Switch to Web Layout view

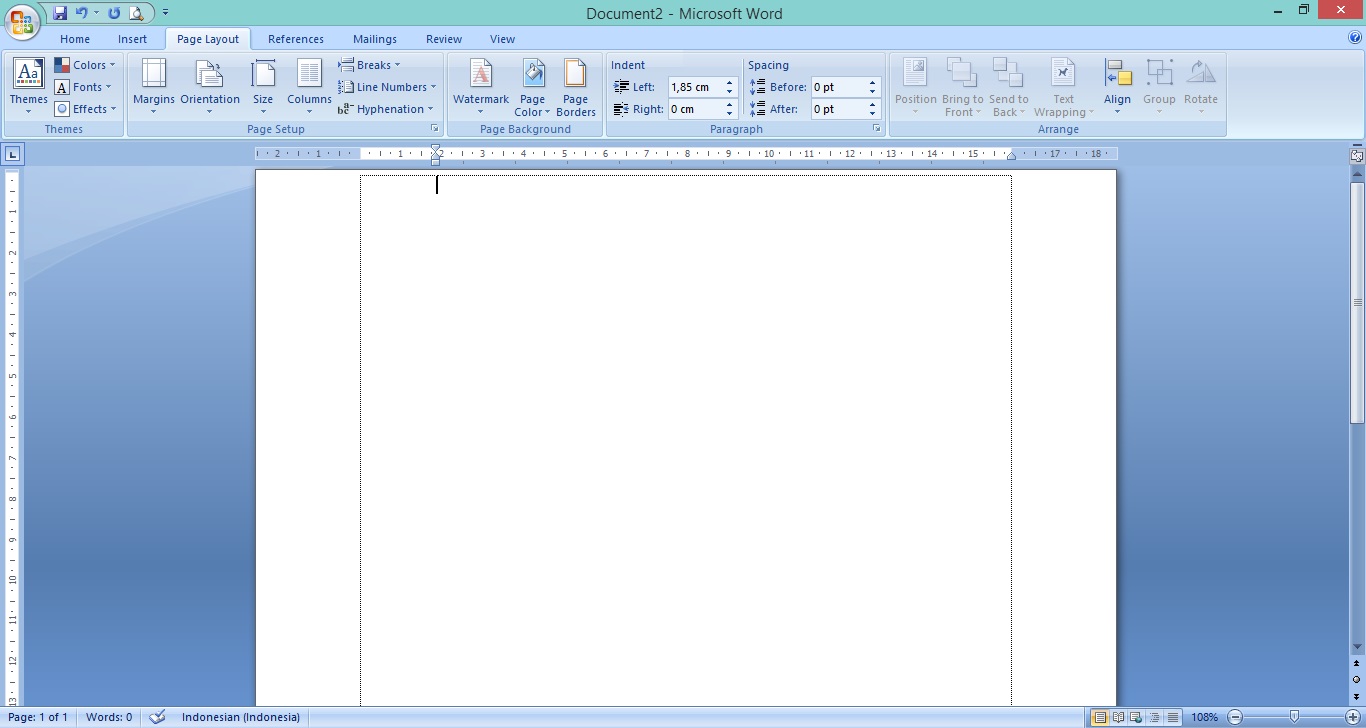tap(1136, 717)
